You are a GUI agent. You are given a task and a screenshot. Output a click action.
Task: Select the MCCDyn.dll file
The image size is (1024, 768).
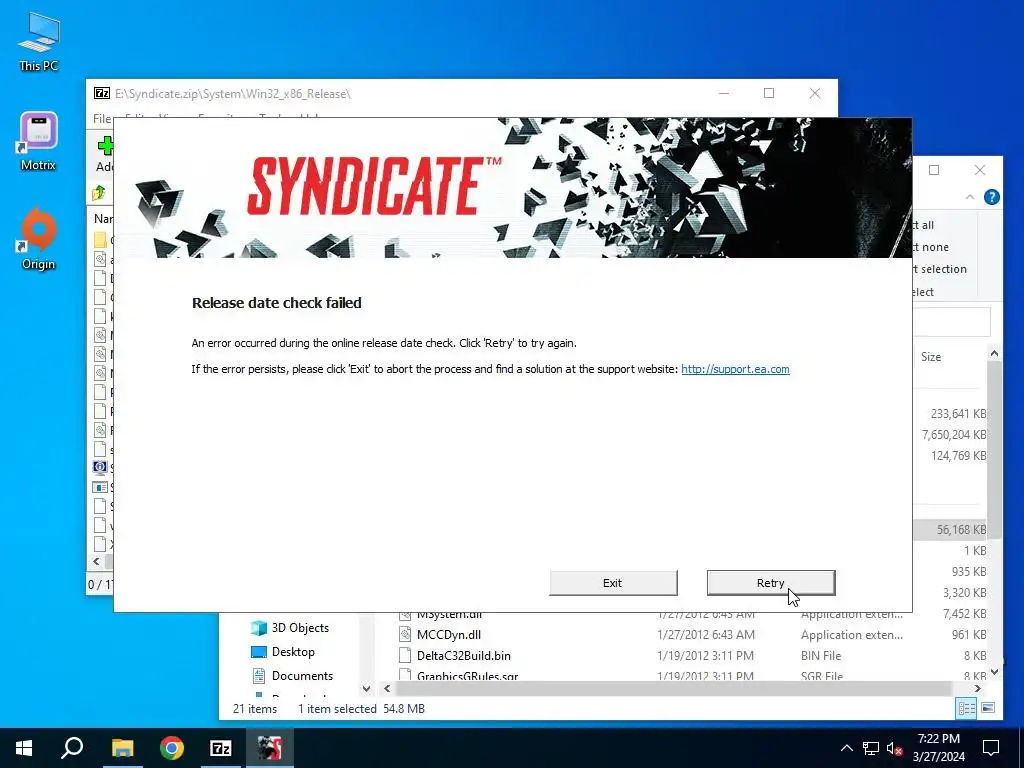[x=449, y=635]
